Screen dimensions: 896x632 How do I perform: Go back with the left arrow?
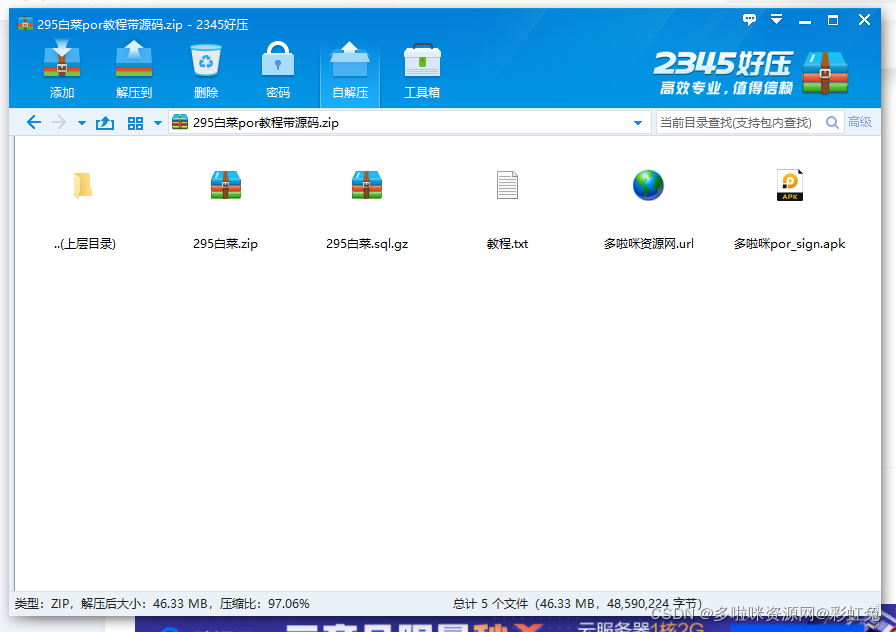click(34, 122)
